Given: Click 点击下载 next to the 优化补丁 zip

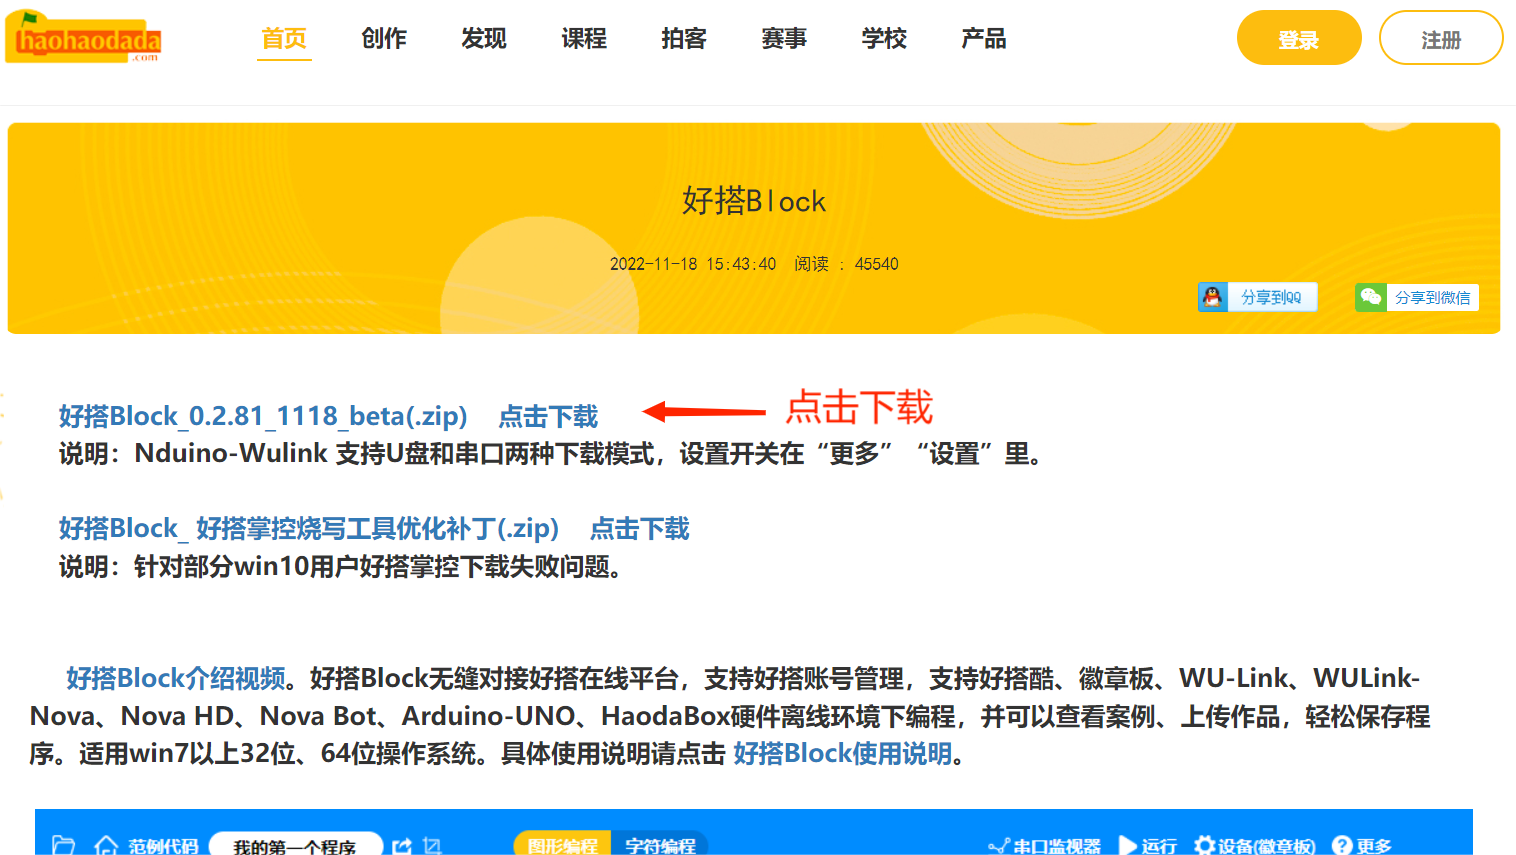Looking at the screenshot, I should pyautogui.click(x=640, y=528).
